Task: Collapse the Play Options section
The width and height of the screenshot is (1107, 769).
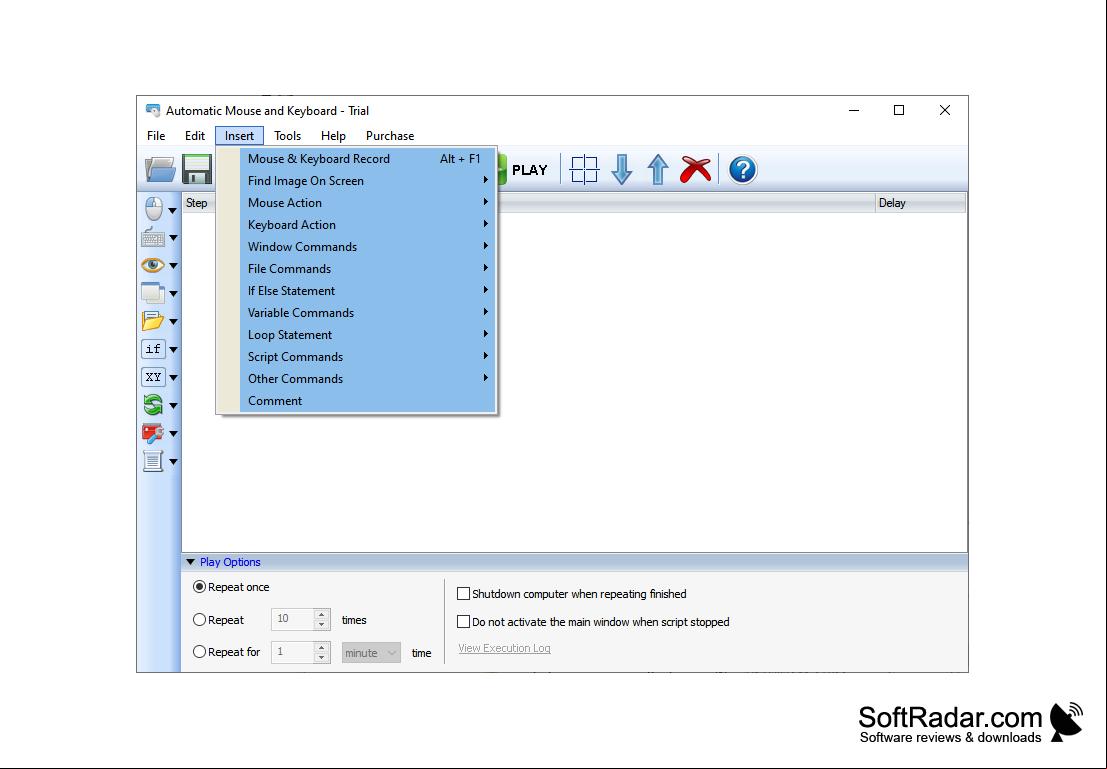Action: pos(191,562)
